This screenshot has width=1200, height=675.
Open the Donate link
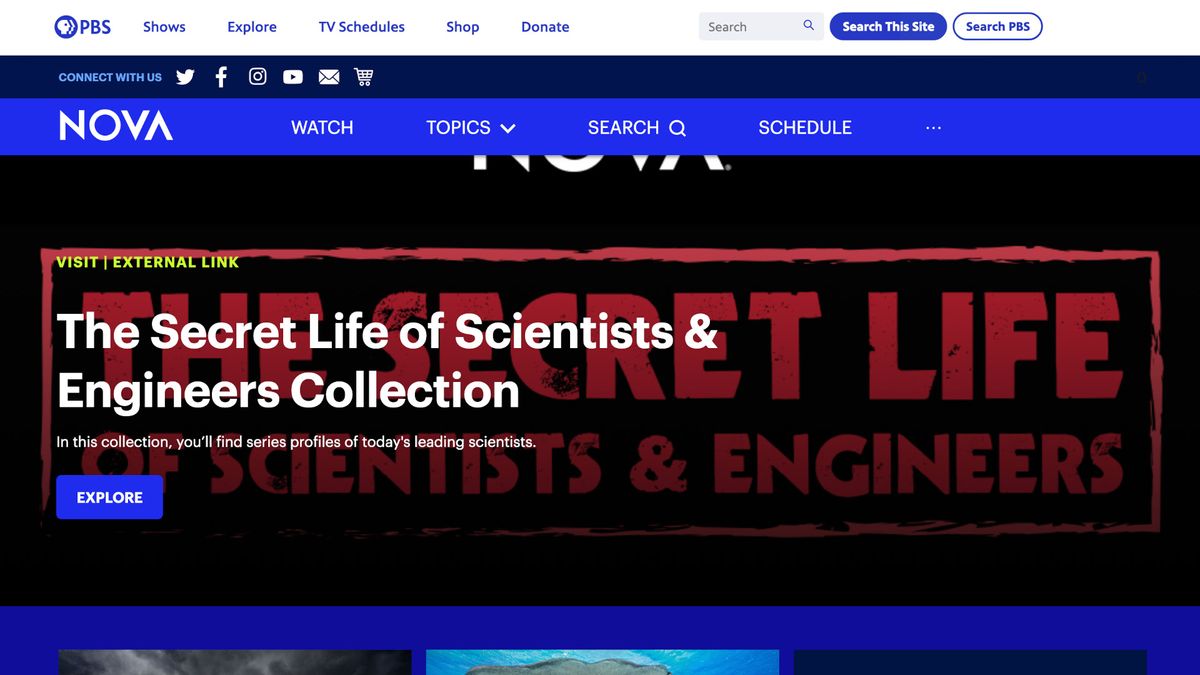(x=545, y=27)
